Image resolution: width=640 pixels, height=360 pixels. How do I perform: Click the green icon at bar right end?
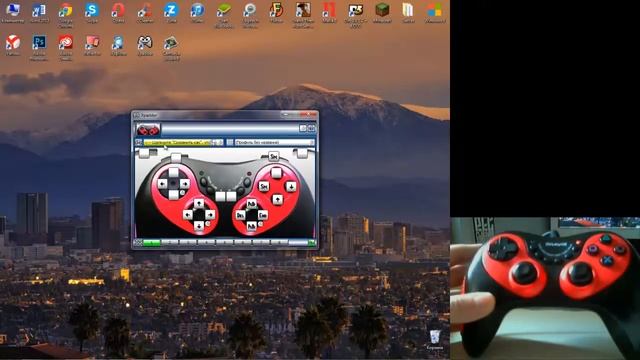point(312,243)
